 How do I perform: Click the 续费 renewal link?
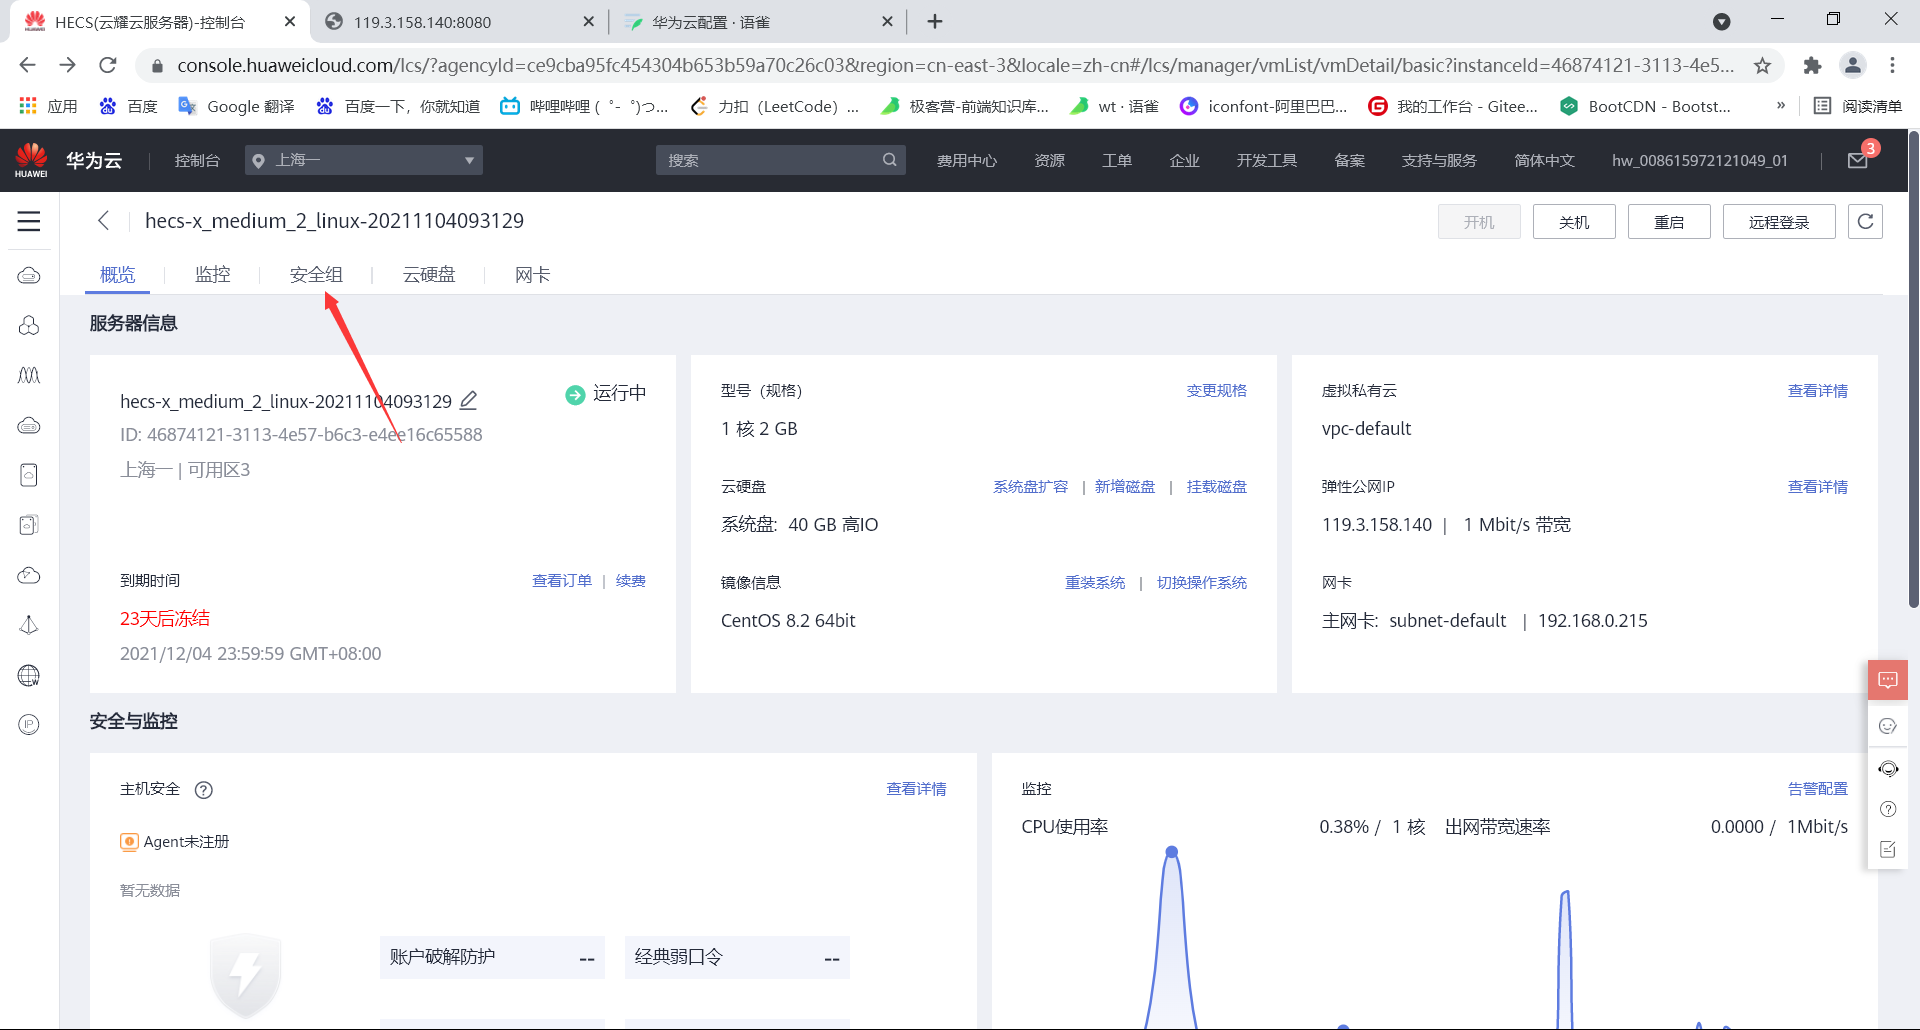tap(631, 581)
